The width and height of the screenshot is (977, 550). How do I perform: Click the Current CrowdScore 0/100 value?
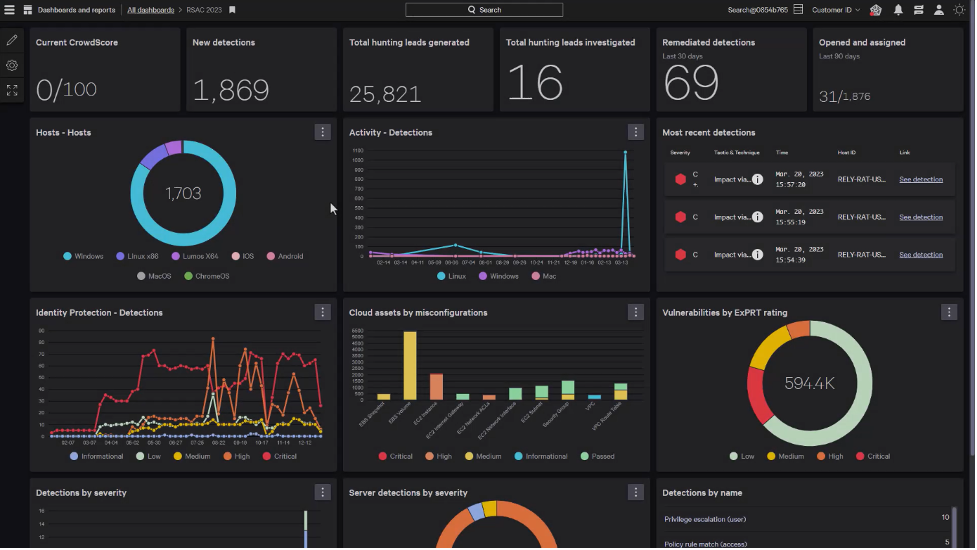tap(66, 90)
